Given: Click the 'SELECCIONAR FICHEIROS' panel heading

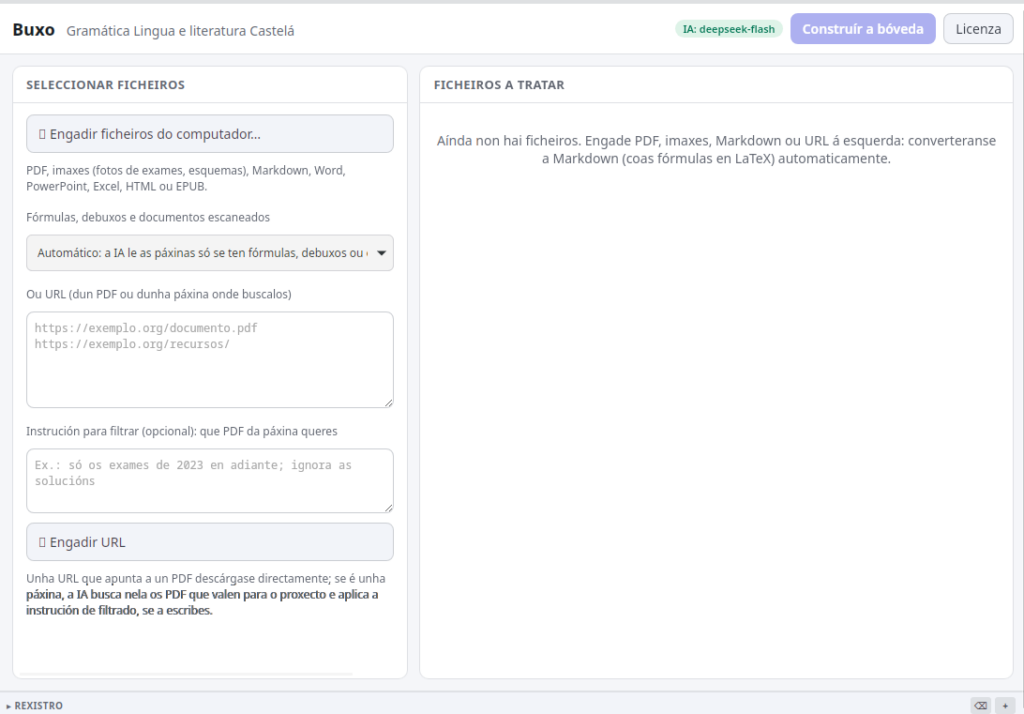Looking at the screenshot, I should 105,85.
